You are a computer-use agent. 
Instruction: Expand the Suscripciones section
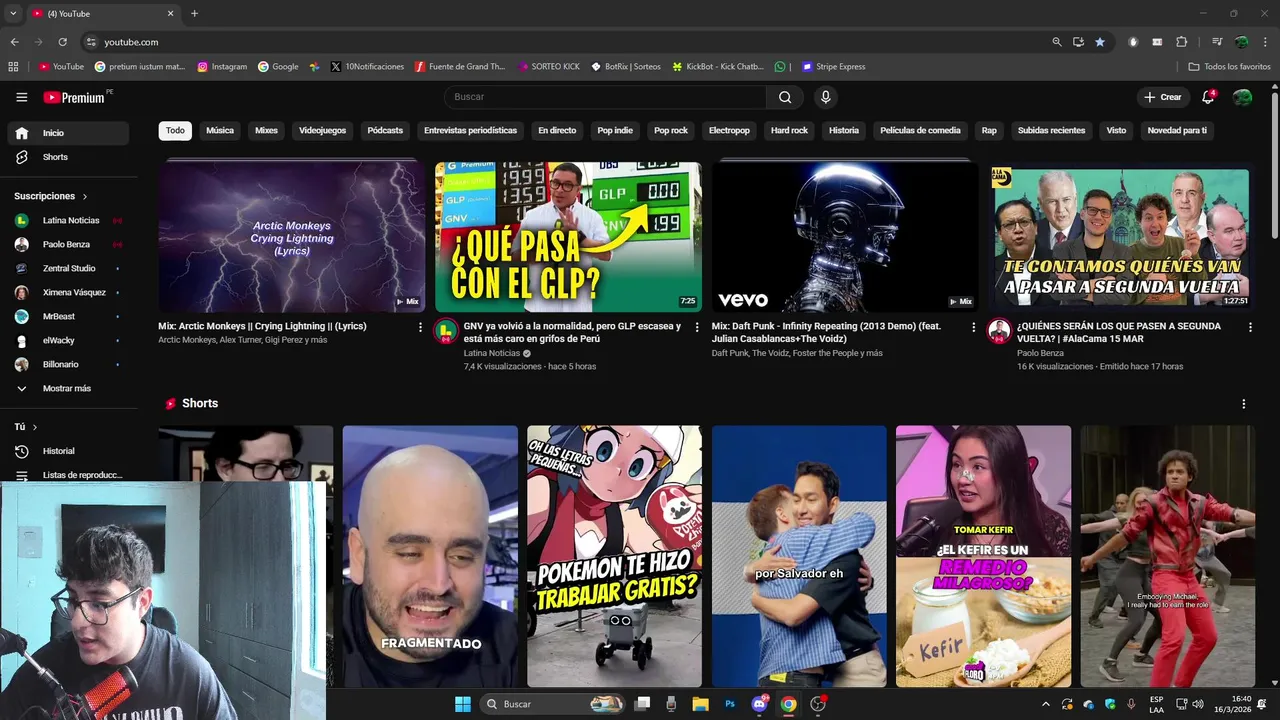(51, 196)
